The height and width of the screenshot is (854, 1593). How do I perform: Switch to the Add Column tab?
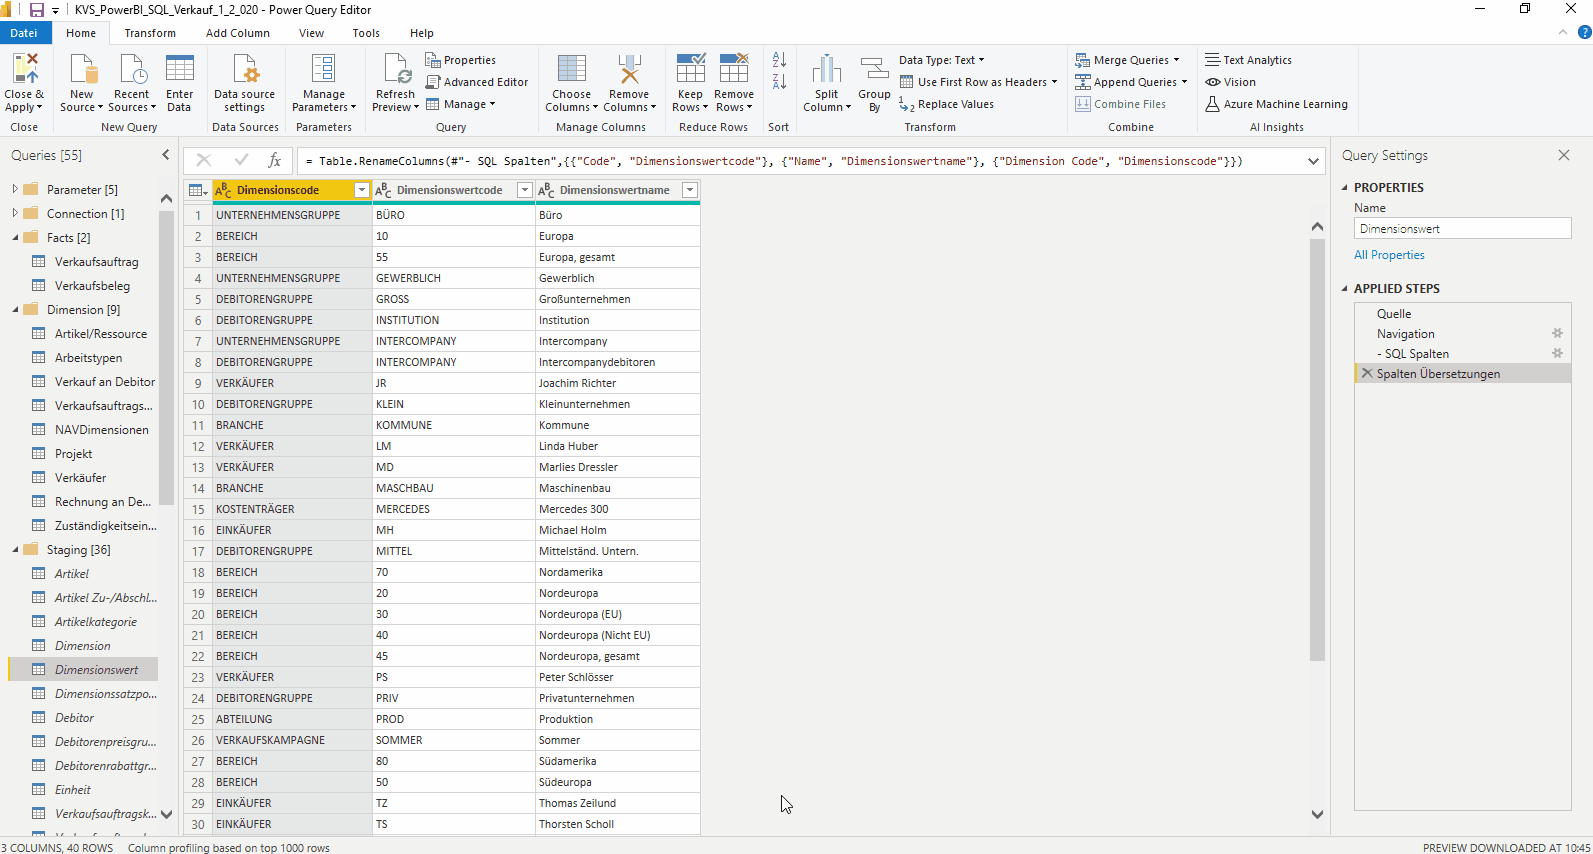238,33
